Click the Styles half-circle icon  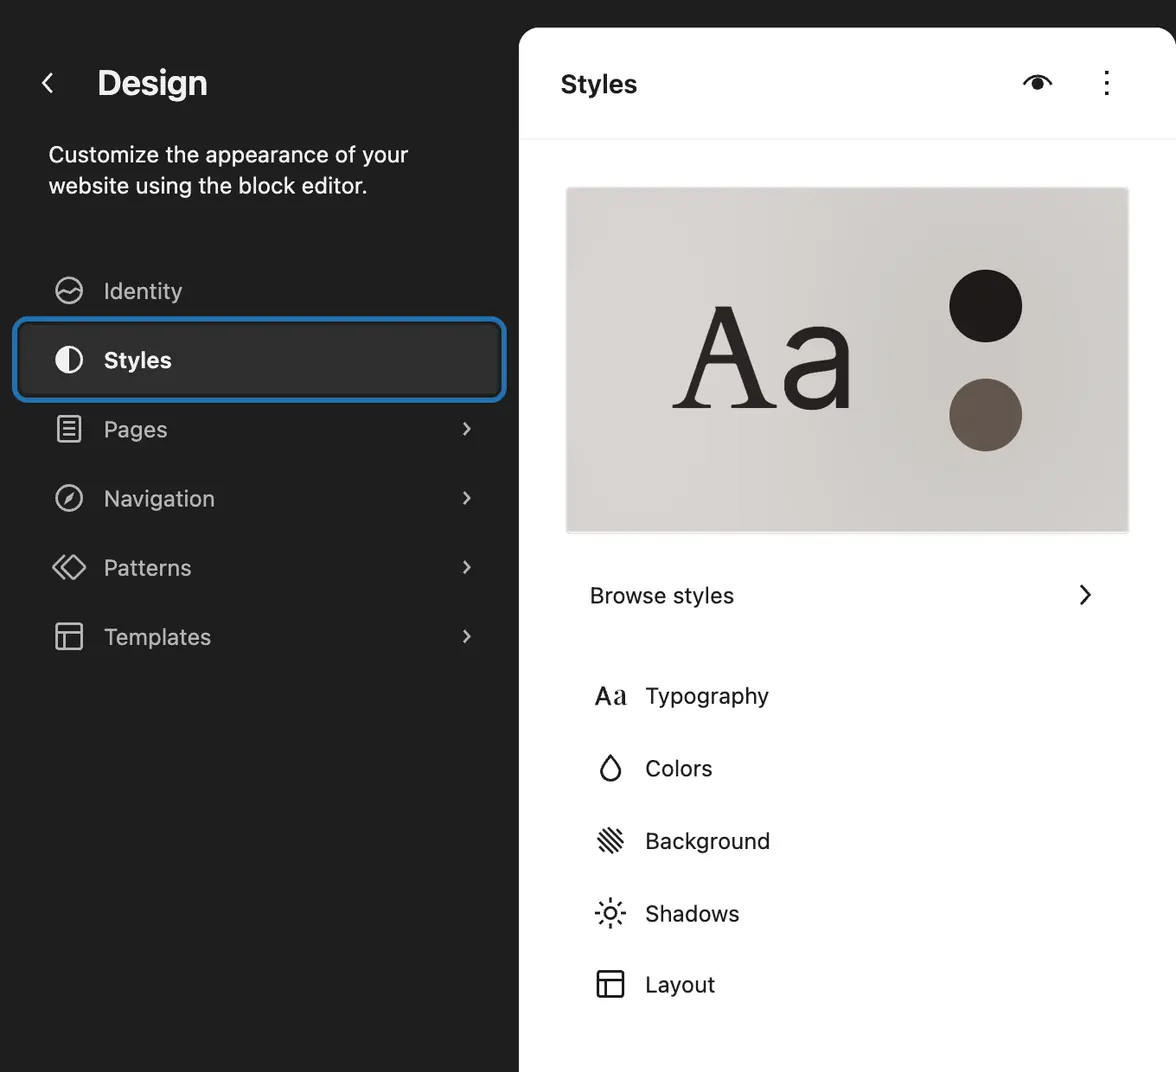point(69,360)
